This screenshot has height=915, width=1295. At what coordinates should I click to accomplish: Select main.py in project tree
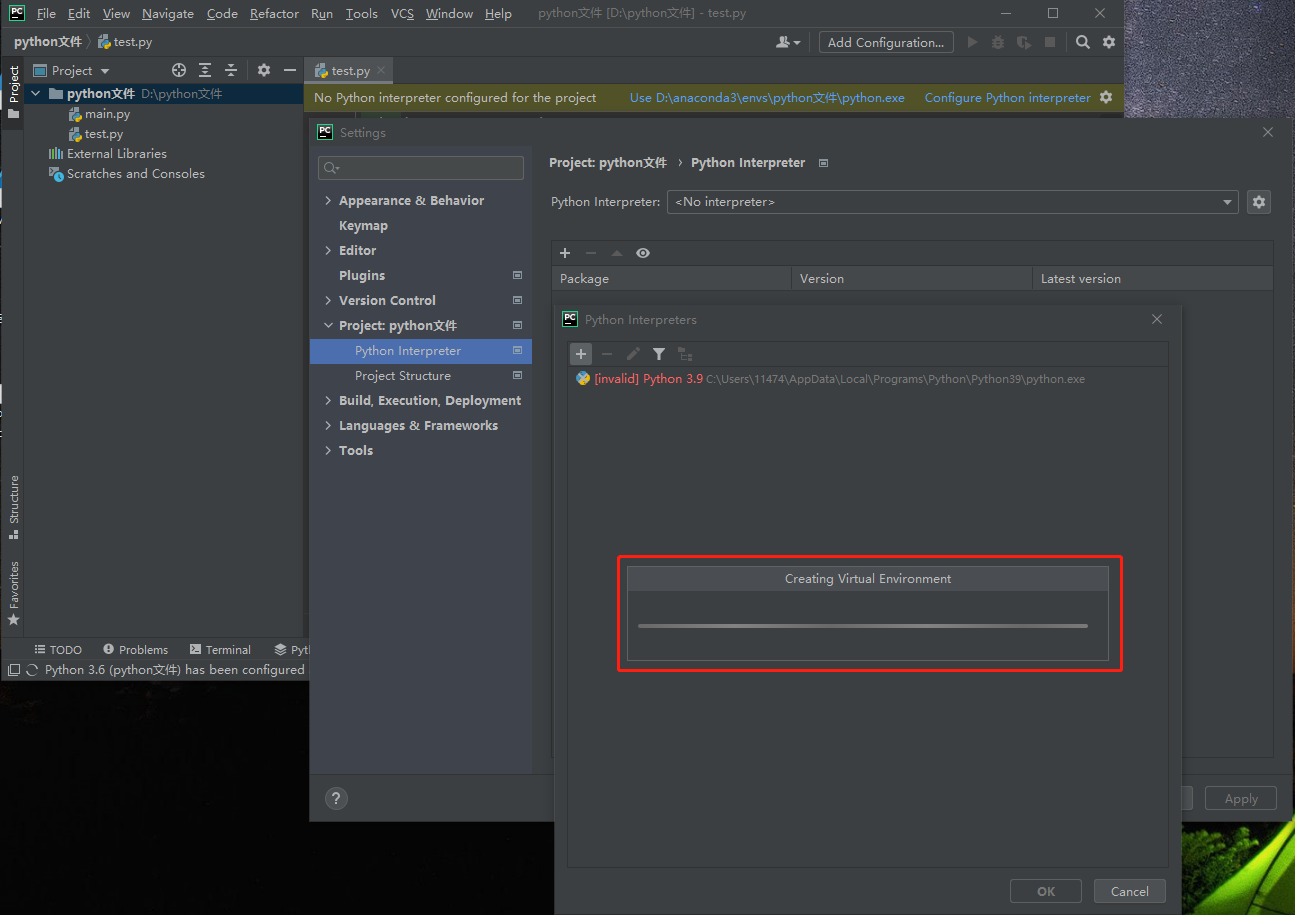[107, 114]
